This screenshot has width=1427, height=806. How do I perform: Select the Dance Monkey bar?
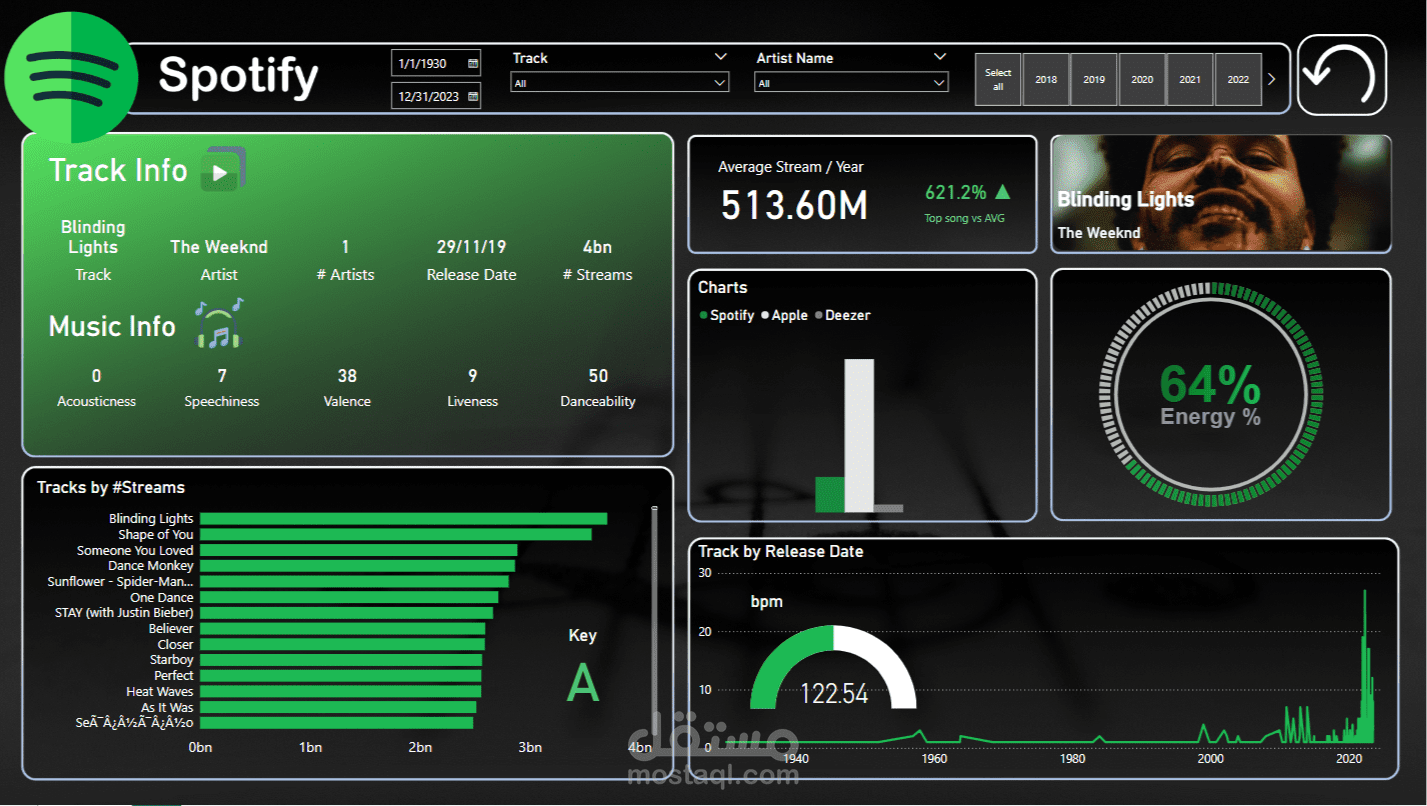(357, 565)
